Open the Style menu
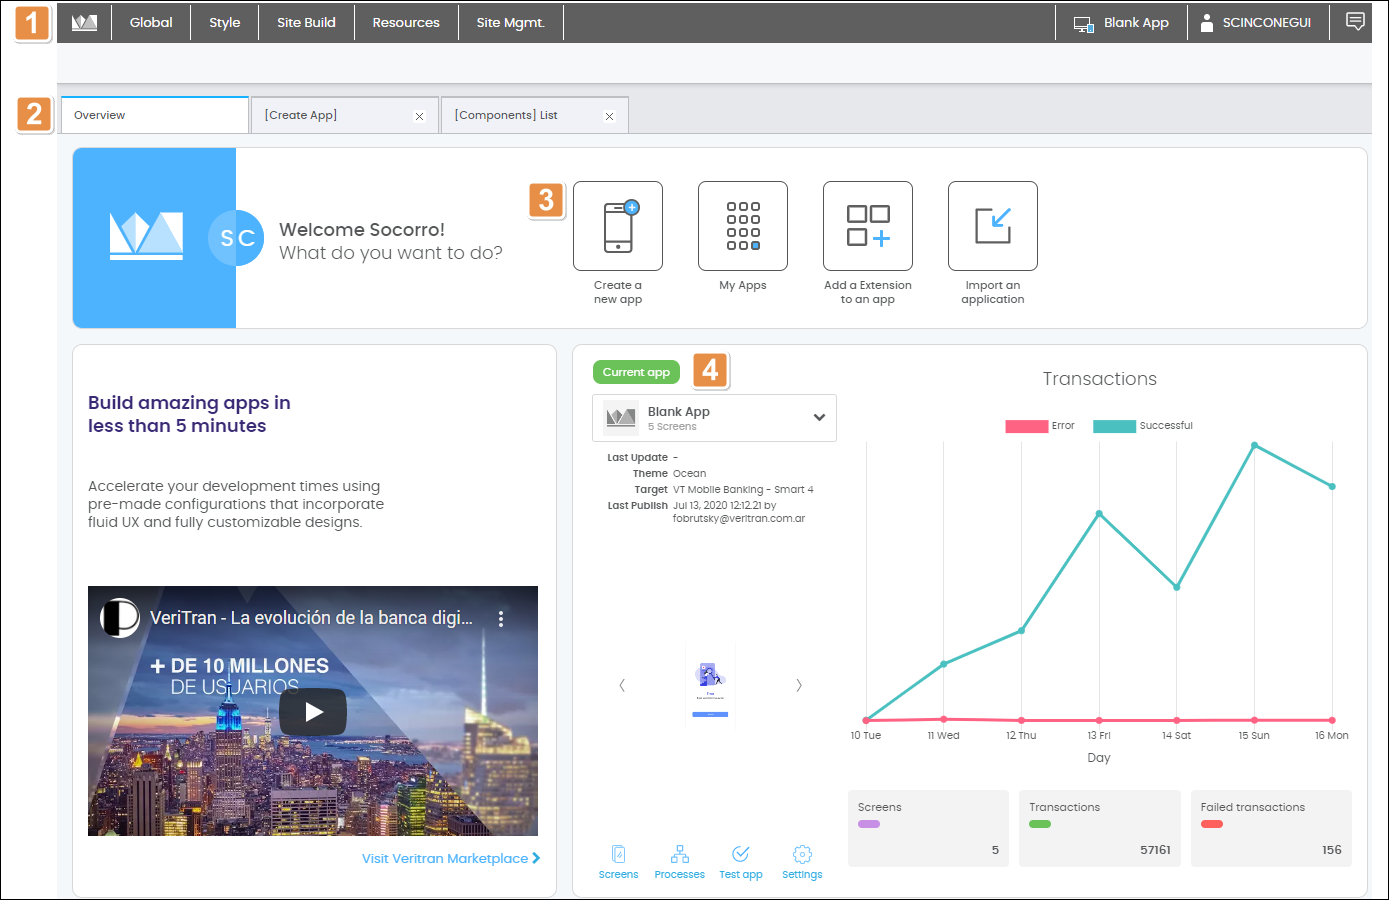 point(225,22)
